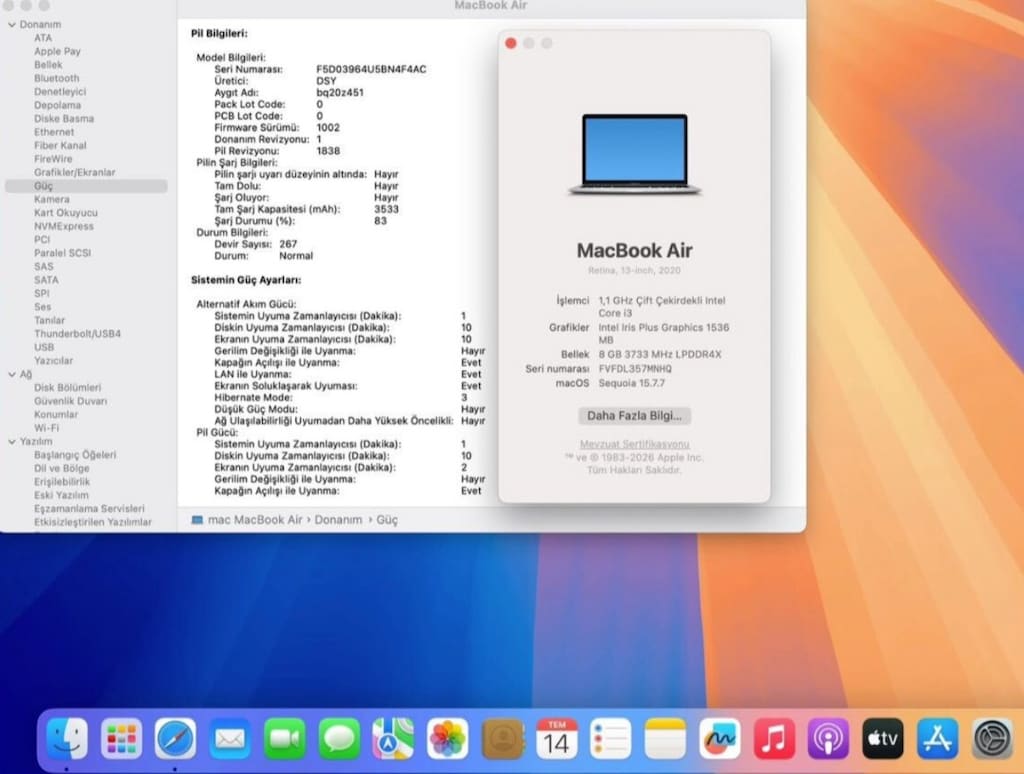Viewport: 1024px width, 774px height.
Task: Select Apple Pay in the sidebar
Action: (57, 51)
